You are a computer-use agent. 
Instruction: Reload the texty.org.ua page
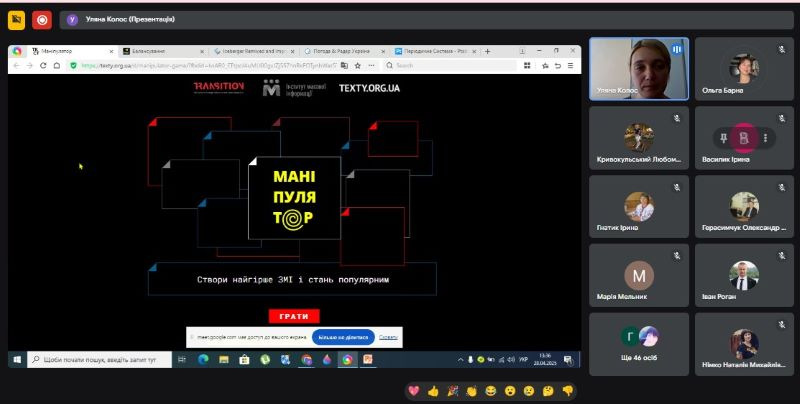point(43,66)
